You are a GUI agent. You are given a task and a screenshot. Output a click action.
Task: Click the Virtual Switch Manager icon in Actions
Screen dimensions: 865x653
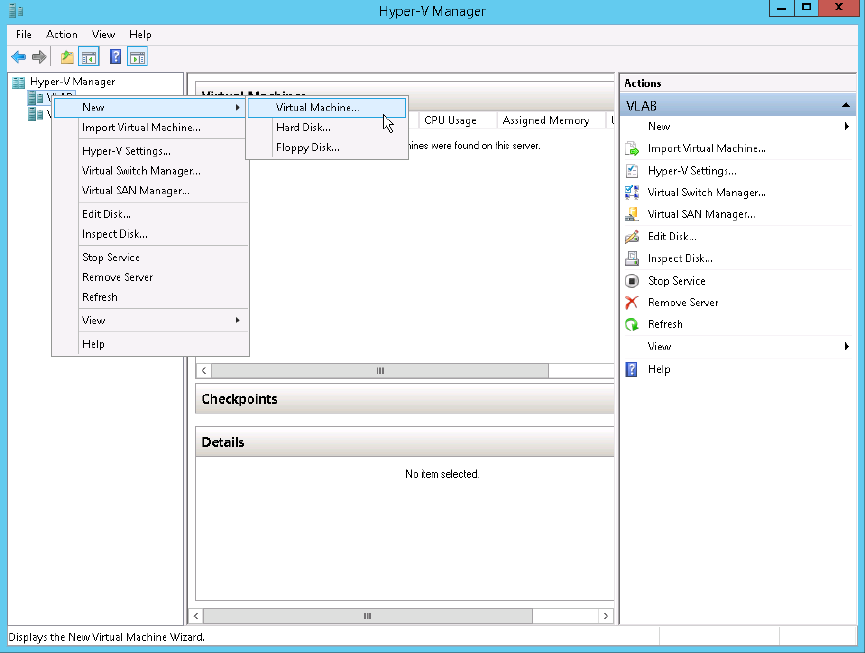click(632, 192)
